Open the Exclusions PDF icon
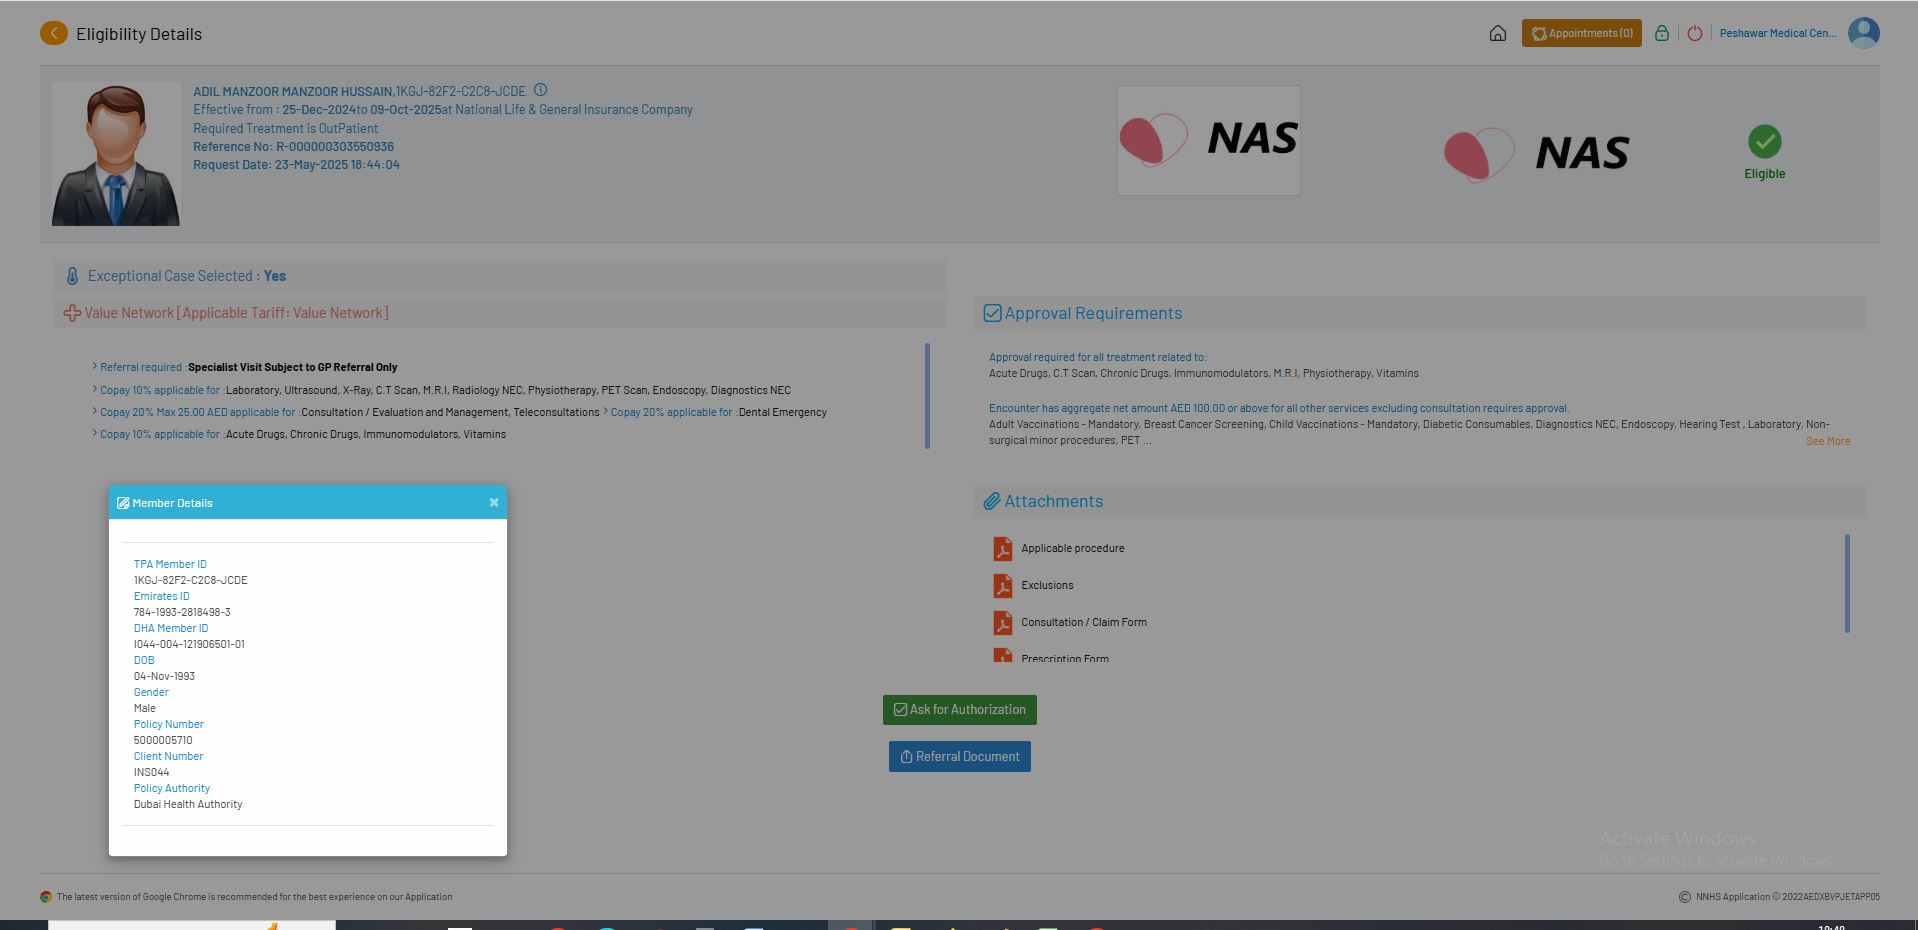This screenshot has width=1918, height=930. [x=1002, y=586]
